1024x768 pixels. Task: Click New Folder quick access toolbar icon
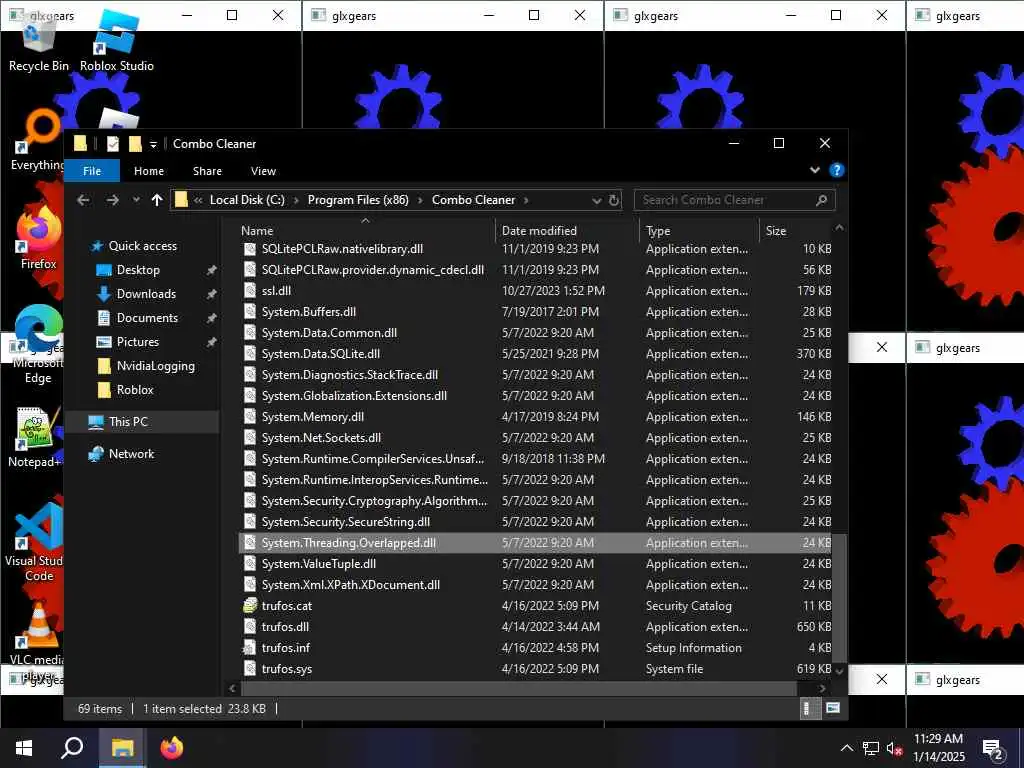135,144
